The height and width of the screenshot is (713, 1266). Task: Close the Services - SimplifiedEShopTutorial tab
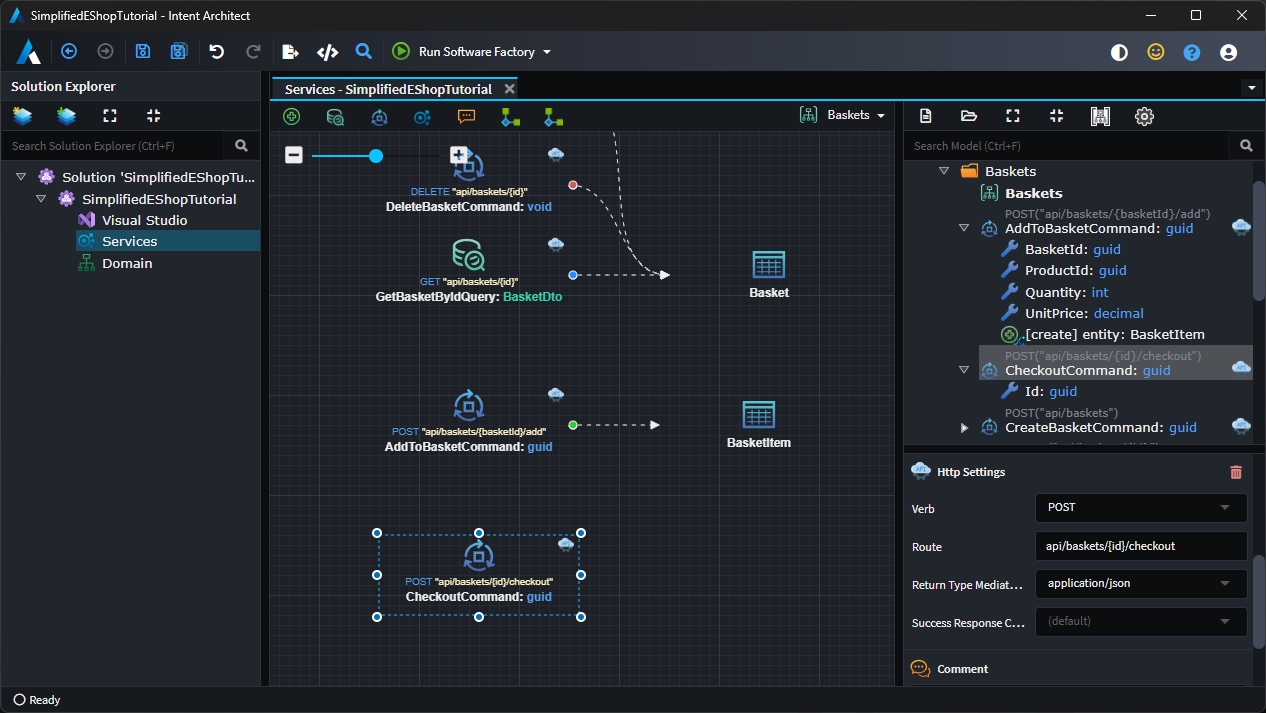[509, 89]
